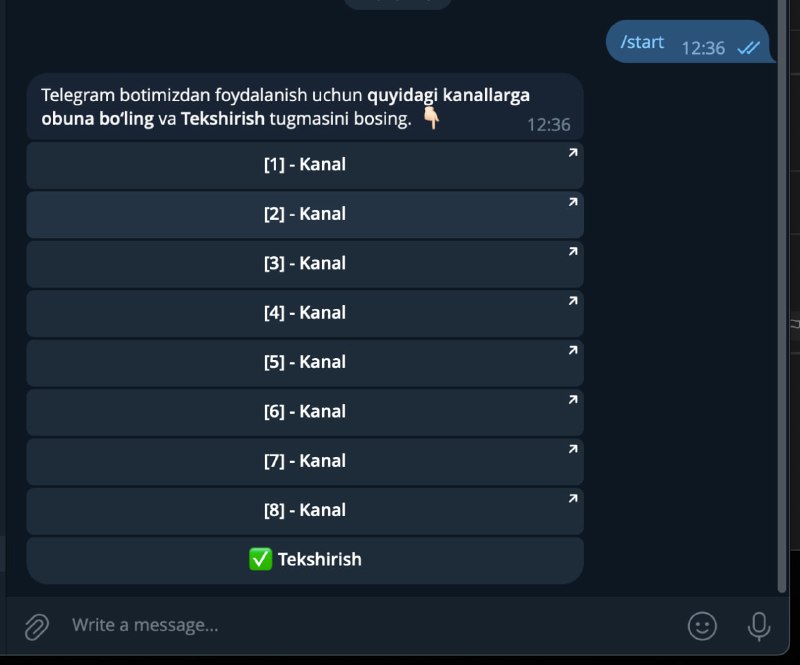Click the double checkmark on /start message
800x665 pixels.
point(748,48)
